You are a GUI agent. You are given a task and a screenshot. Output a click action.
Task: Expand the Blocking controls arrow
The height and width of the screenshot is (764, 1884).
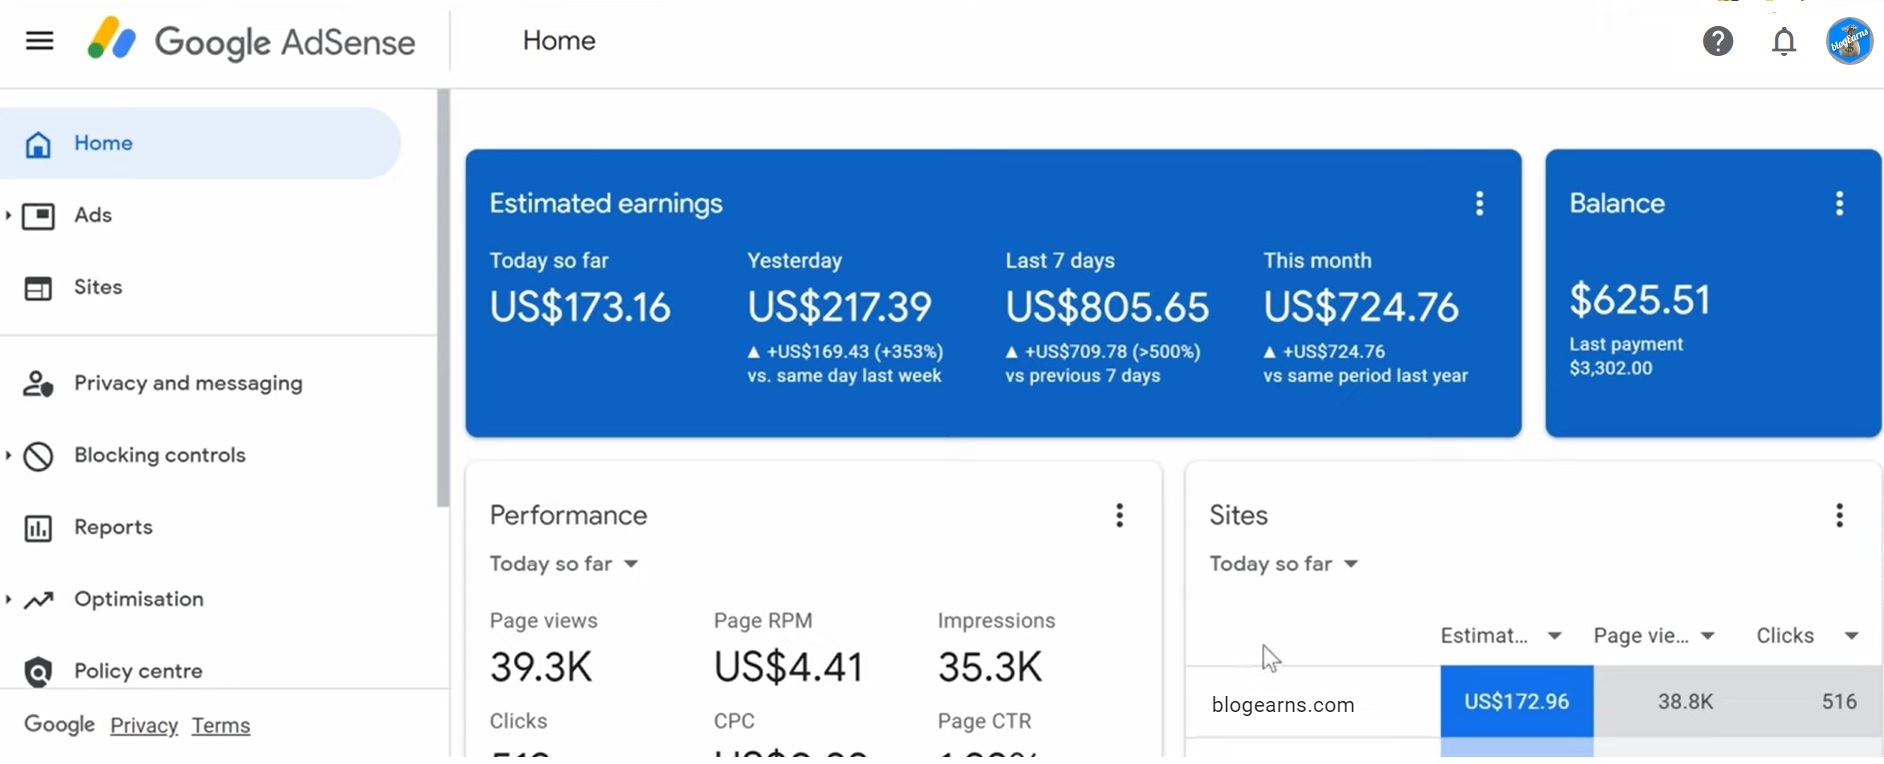[x=8, y=455]
